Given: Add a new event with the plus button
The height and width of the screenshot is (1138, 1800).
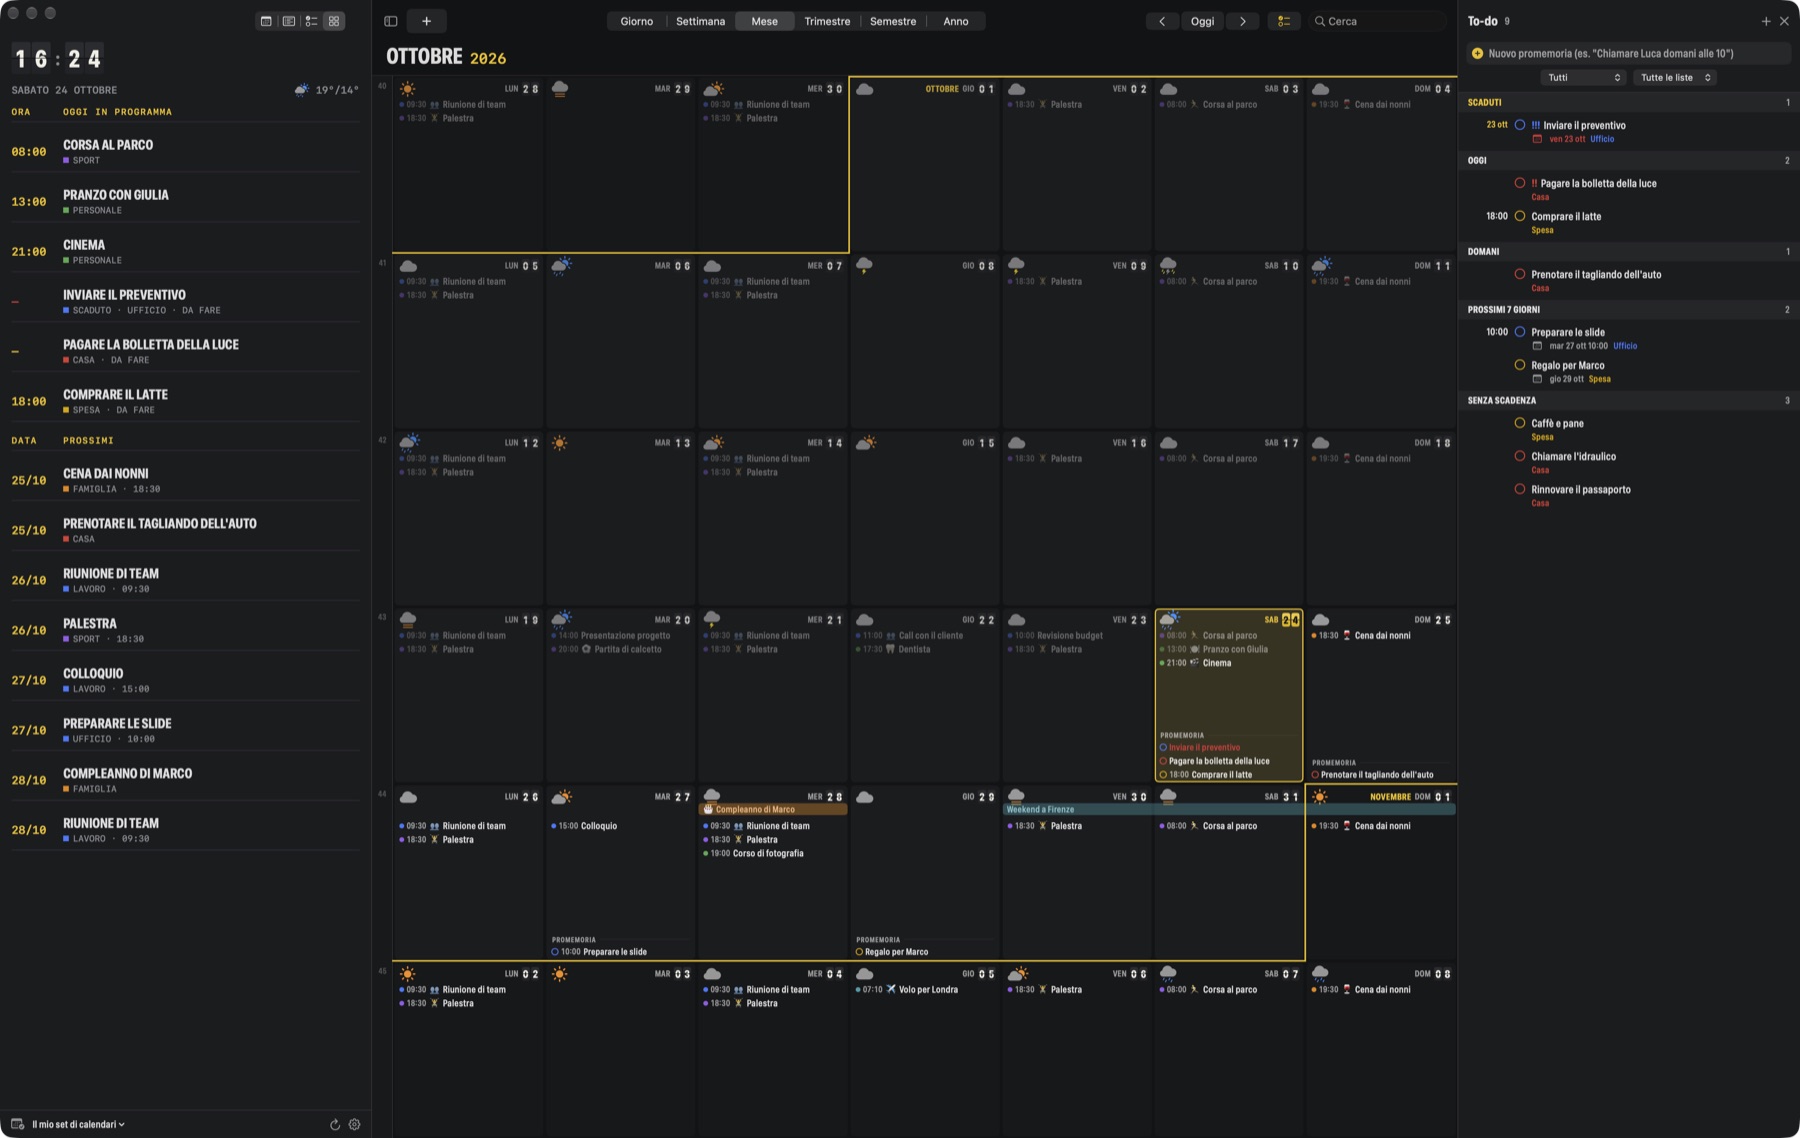Looking at the screenshot, I should click(x=426, y=21).
